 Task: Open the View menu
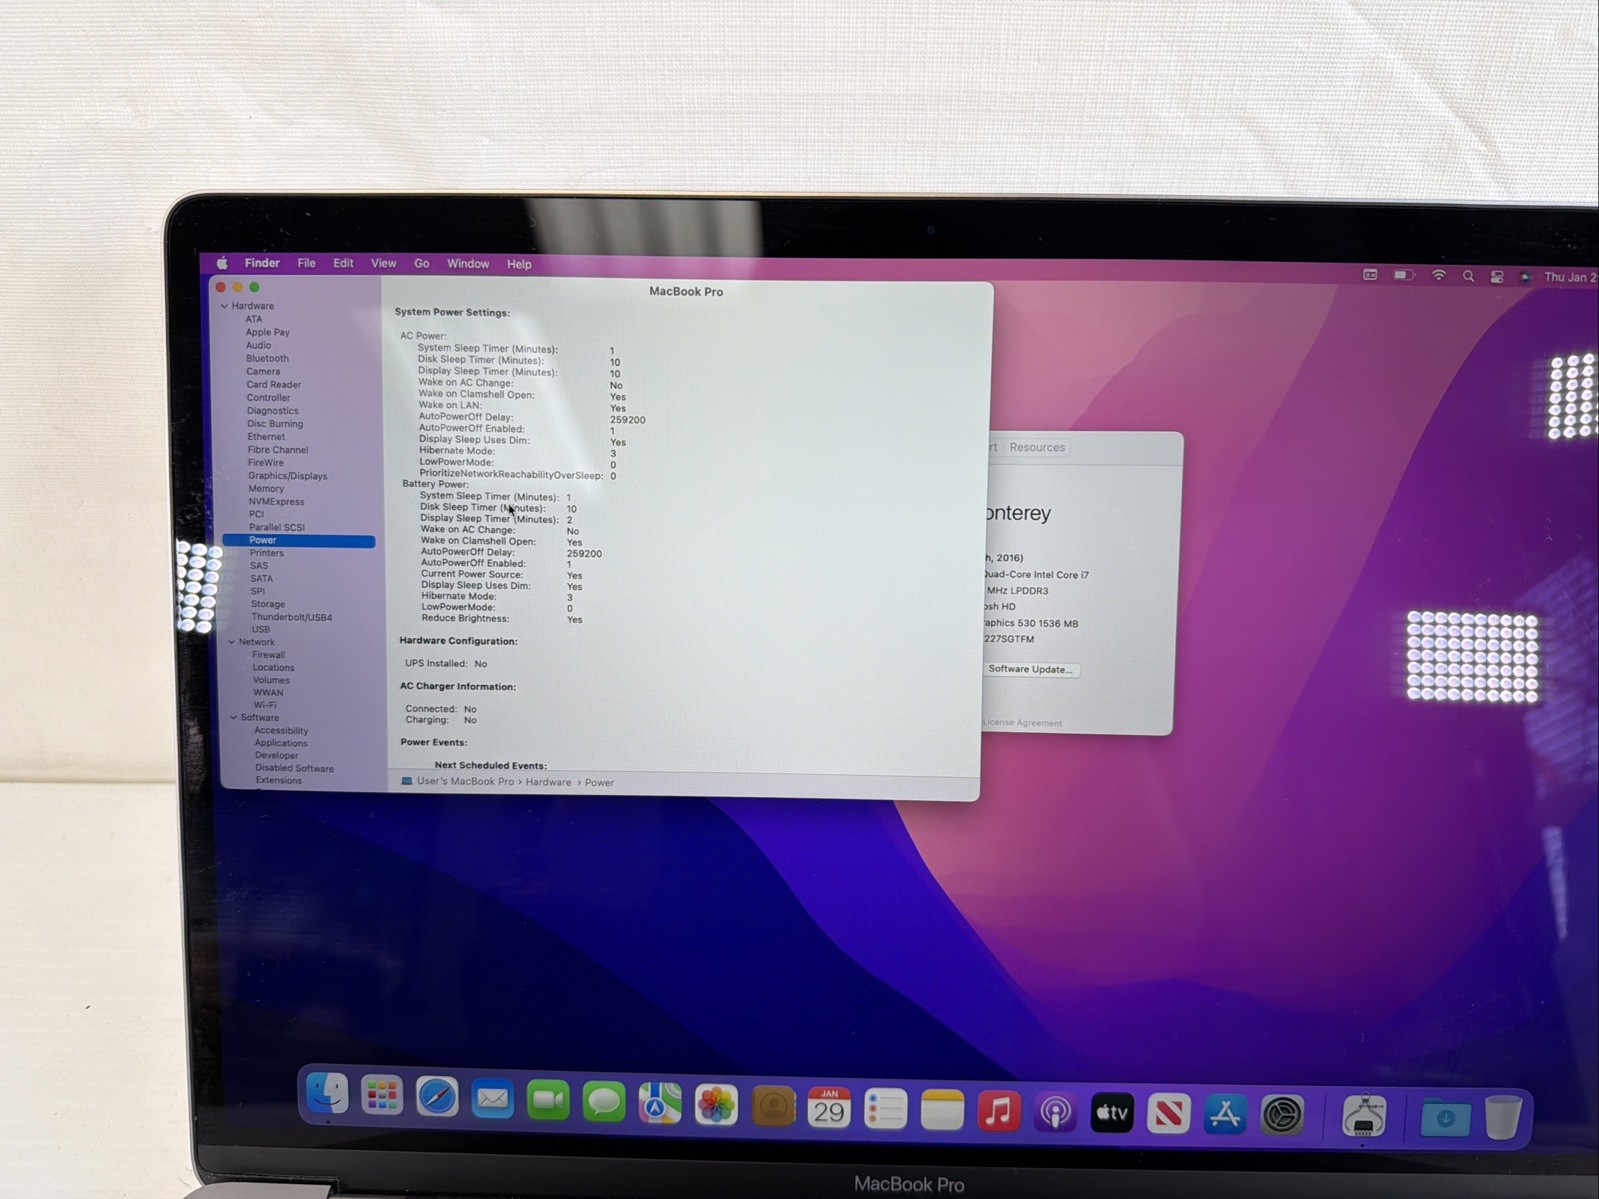384,263
